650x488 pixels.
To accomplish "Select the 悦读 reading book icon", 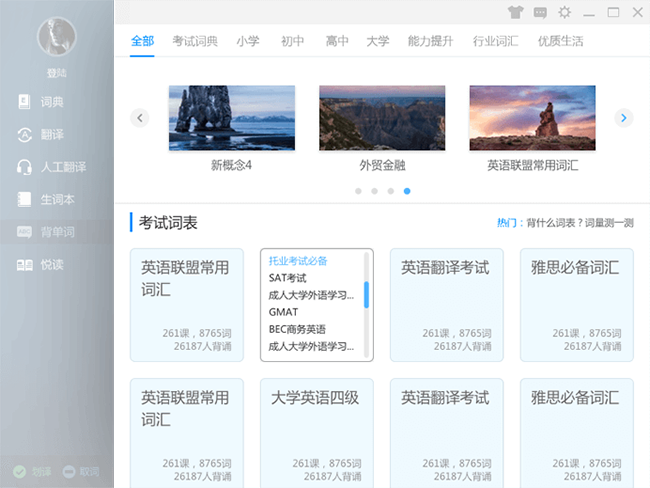I will pos(25,265).
